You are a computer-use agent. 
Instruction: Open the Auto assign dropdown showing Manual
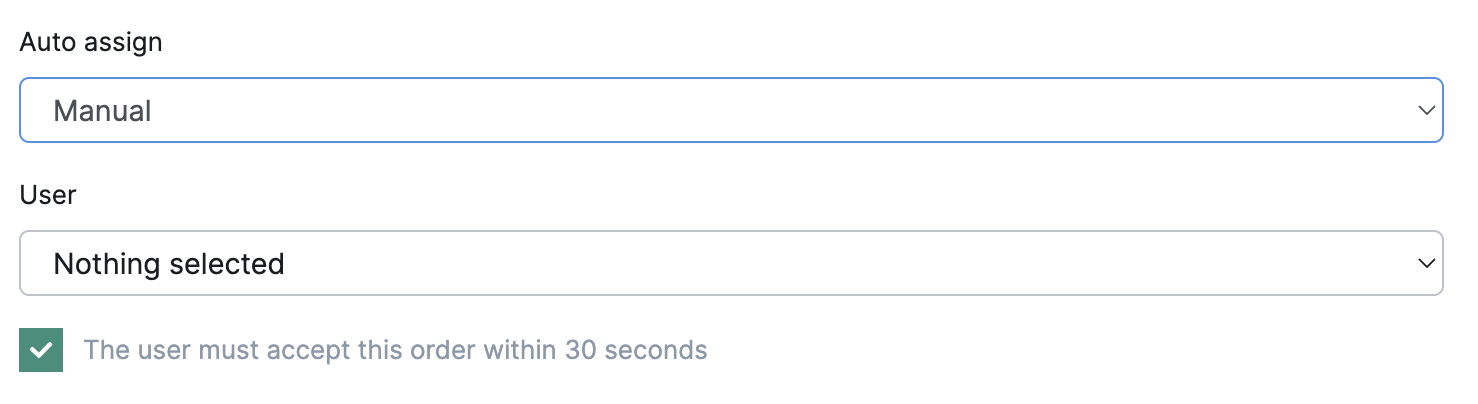730,110
